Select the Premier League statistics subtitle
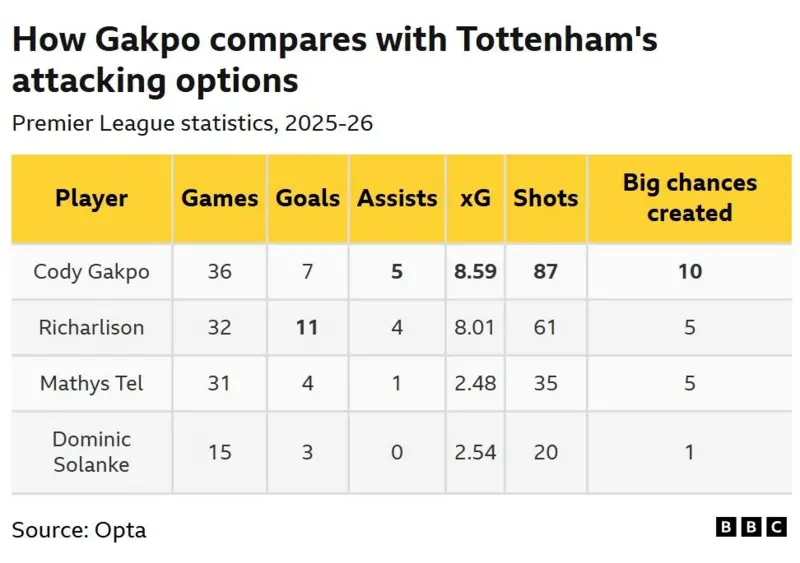800x563 pixels. pos(192,124)
